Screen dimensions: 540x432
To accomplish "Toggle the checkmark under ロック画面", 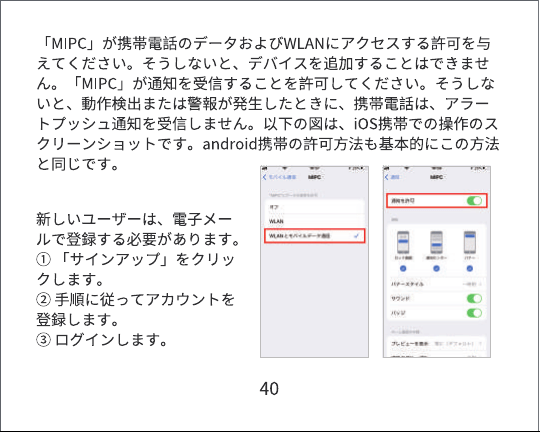I will (x=403, y=269).
